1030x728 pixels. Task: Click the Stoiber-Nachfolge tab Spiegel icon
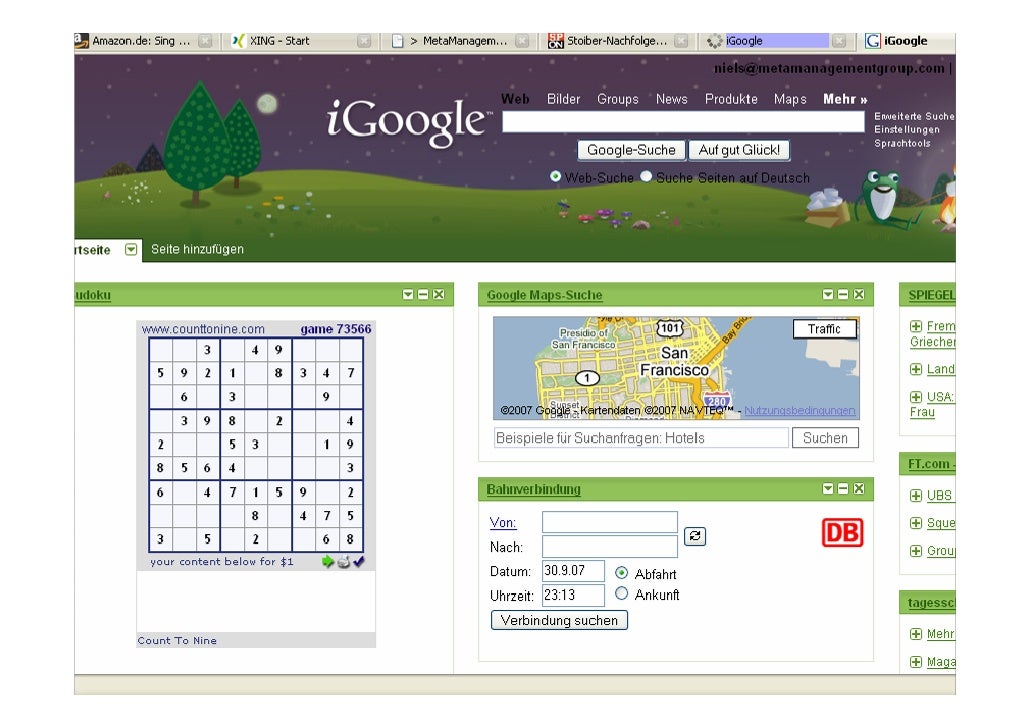coord(556,41)
